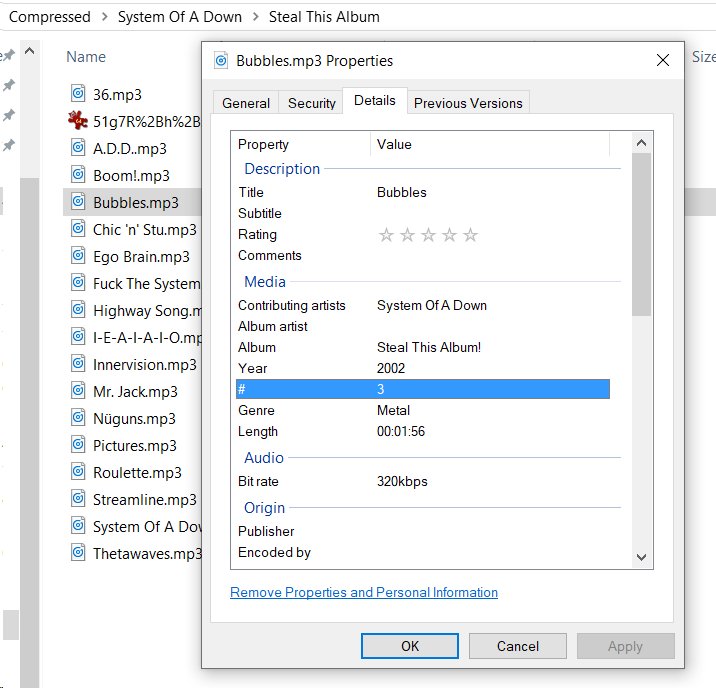This screenshot has width=716, height=688.
Task: Click the Mr. Jack.mp3 file icon
Action: coord(78,390)
